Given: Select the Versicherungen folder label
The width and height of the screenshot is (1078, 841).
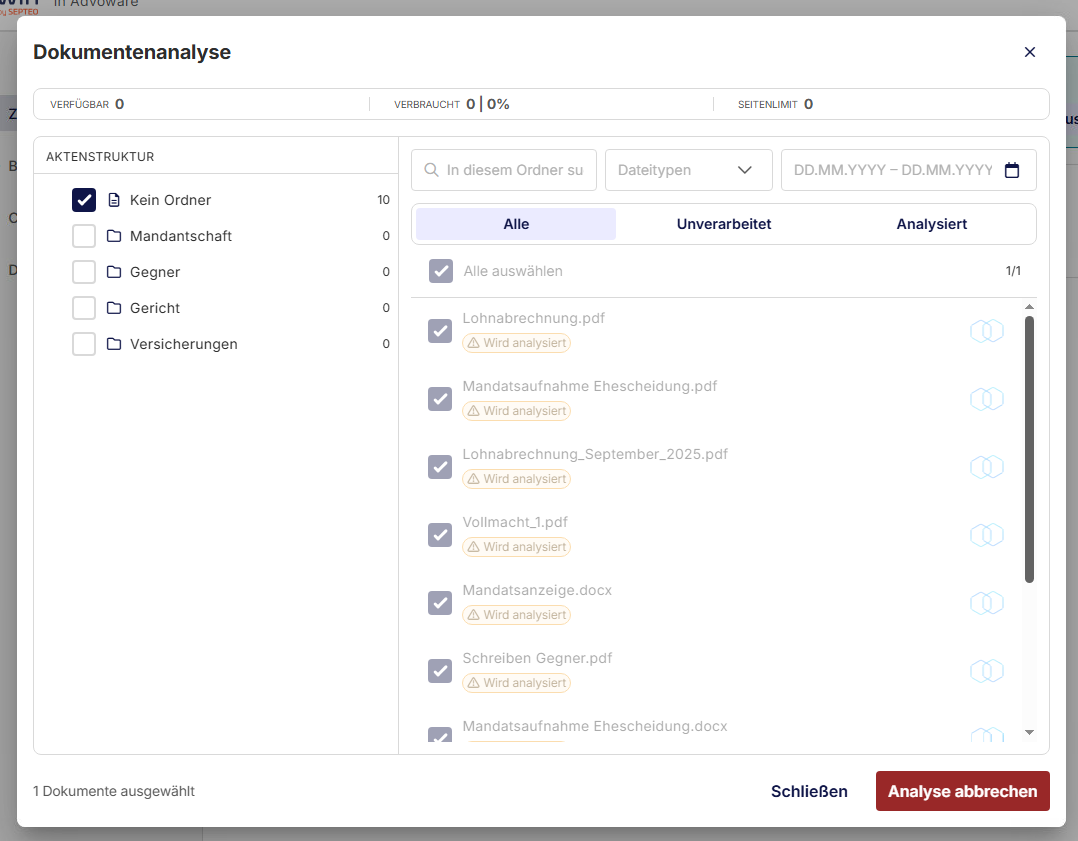Looking at the screenshot, I should click(x=184, y=344).
